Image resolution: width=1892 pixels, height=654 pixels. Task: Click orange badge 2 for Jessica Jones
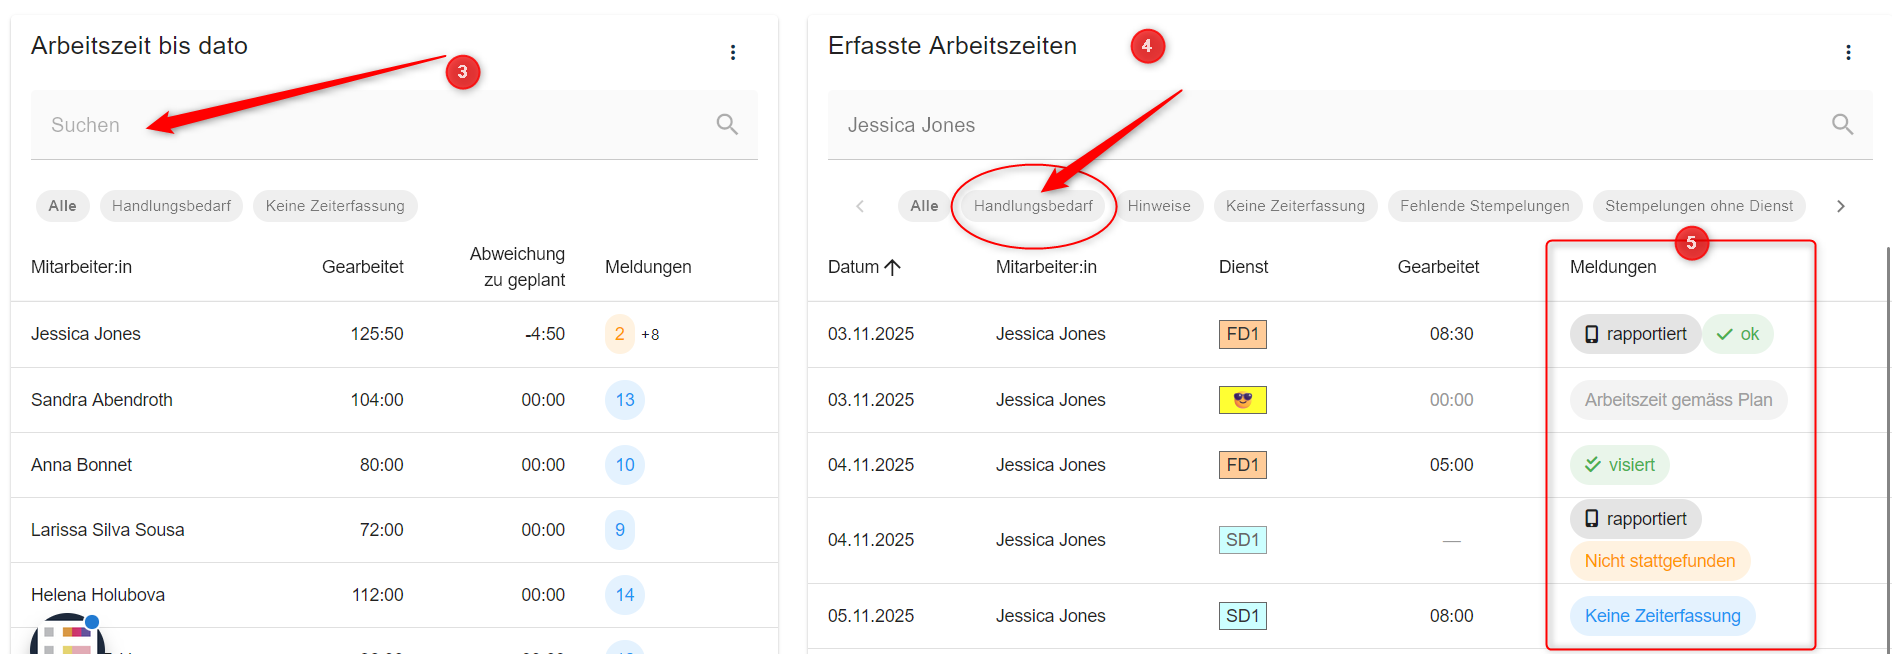tap(620, 334)
